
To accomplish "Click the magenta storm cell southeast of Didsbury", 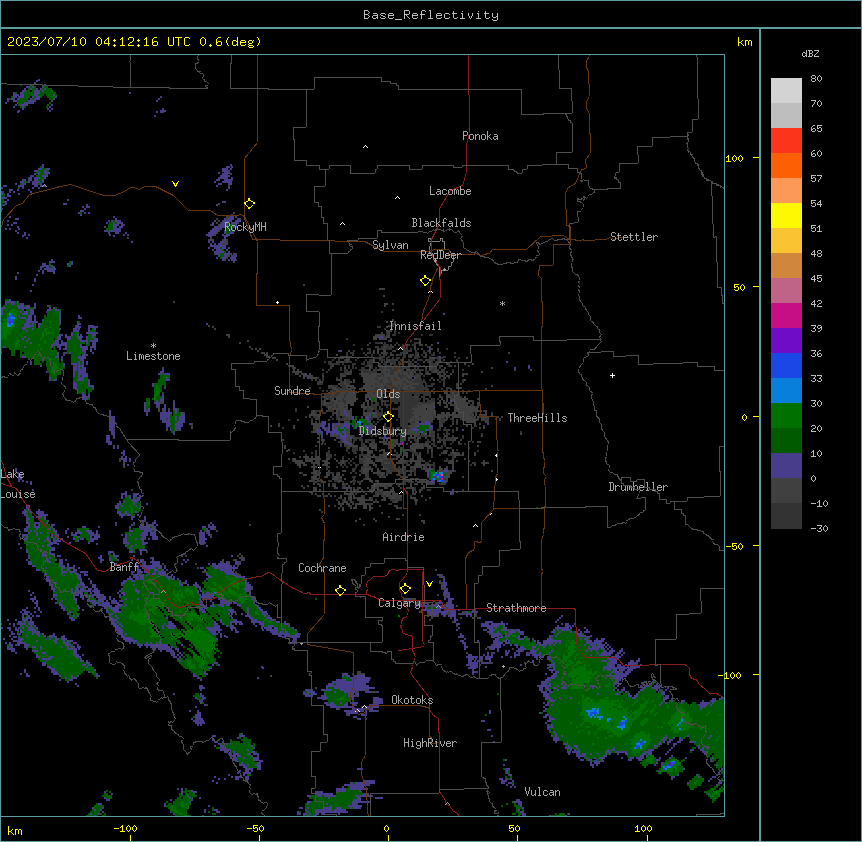I will 439,475.
